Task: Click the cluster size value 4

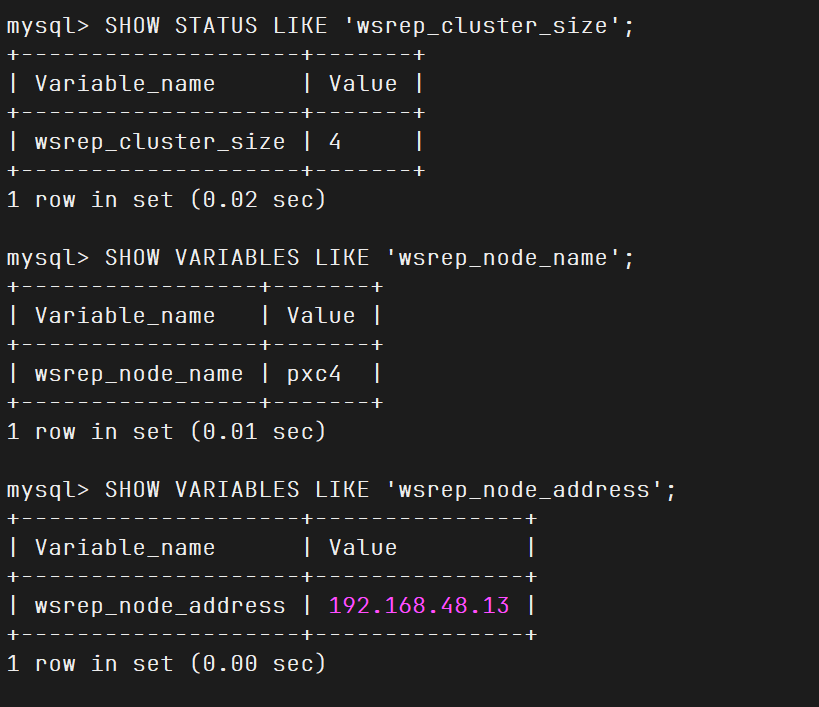Action: coord(335,142)
